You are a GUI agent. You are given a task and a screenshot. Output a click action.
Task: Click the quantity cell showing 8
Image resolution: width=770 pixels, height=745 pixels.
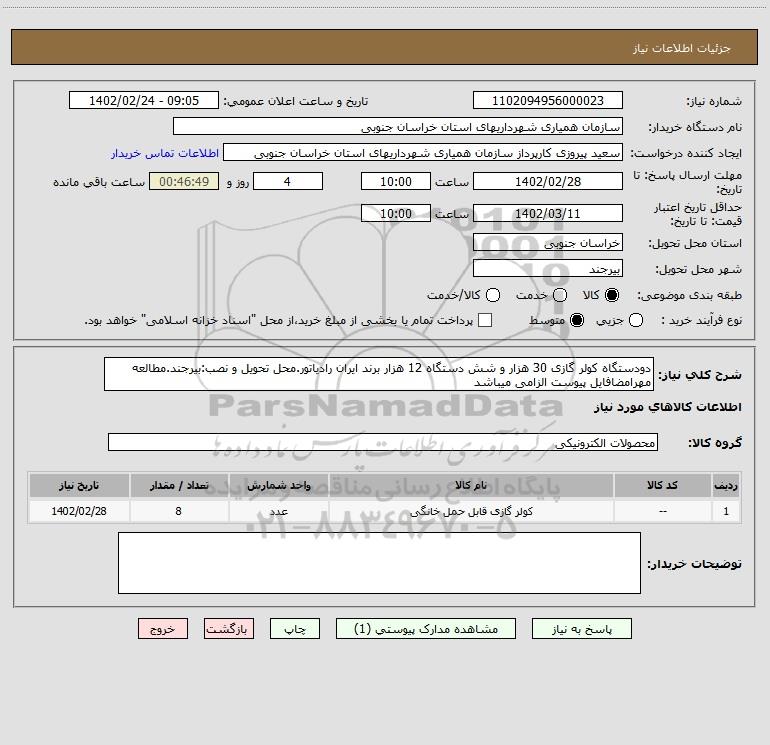179,511
